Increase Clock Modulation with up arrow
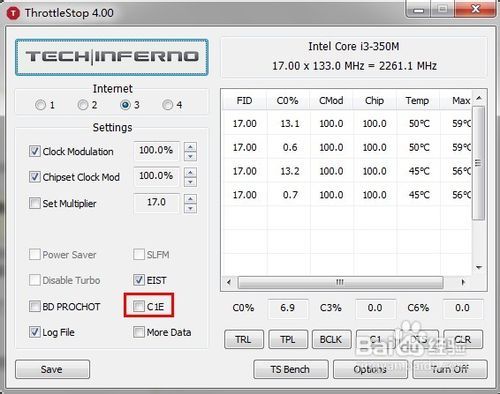Viewport: 500px width, 394px height. (x=190, y=147)
